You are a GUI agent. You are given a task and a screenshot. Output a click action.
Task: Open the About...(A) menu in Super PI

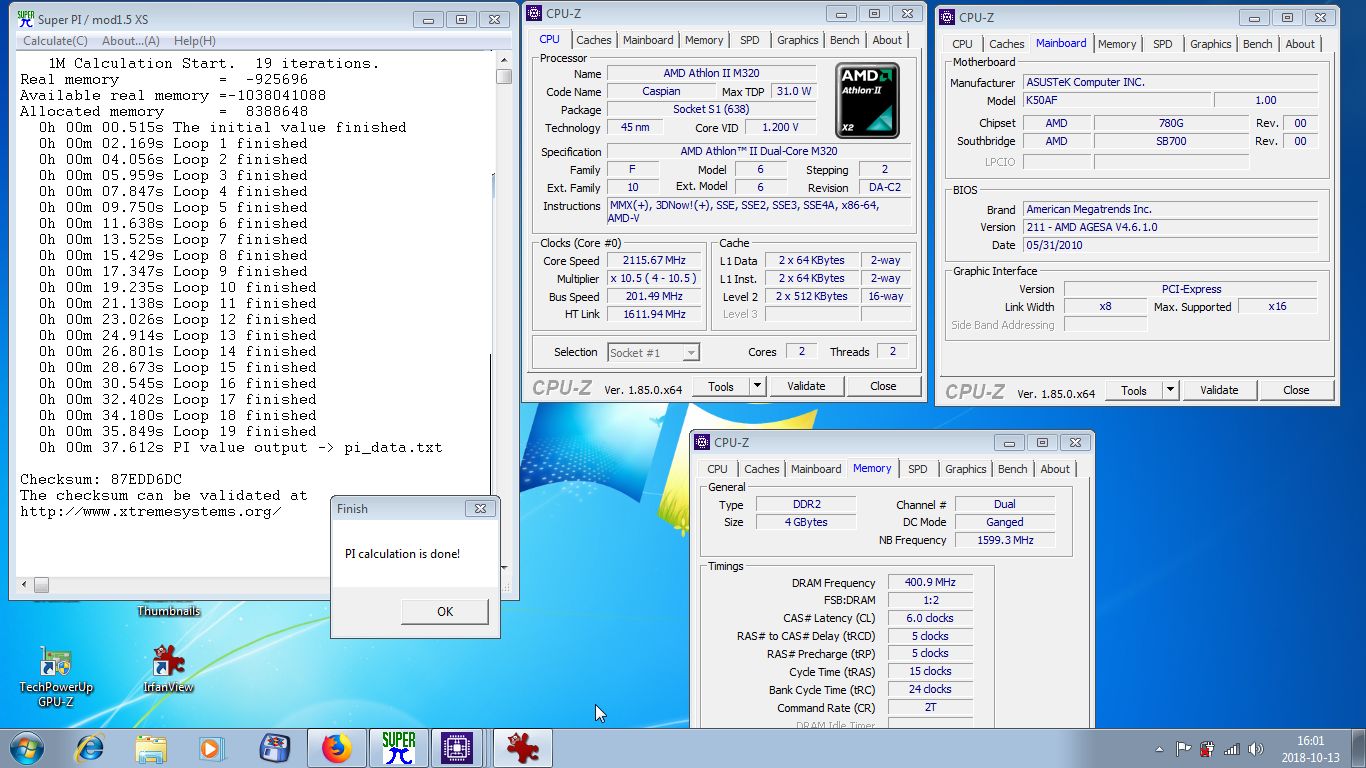click(x=131, y=41)
